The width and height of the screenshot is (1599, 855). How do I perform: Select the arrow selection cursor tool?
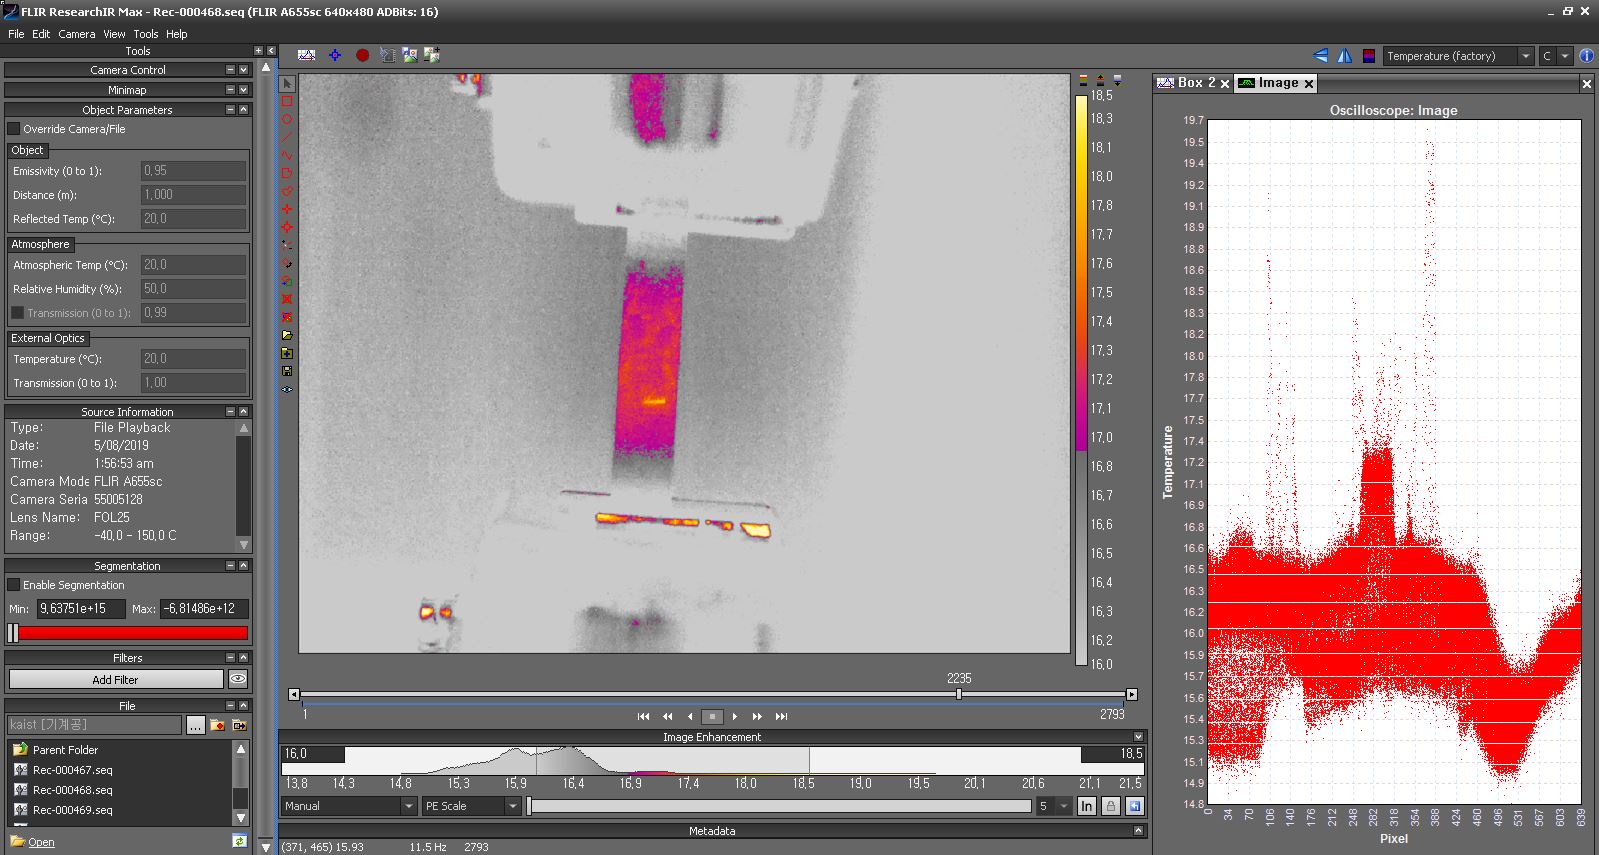click(287, 83)
